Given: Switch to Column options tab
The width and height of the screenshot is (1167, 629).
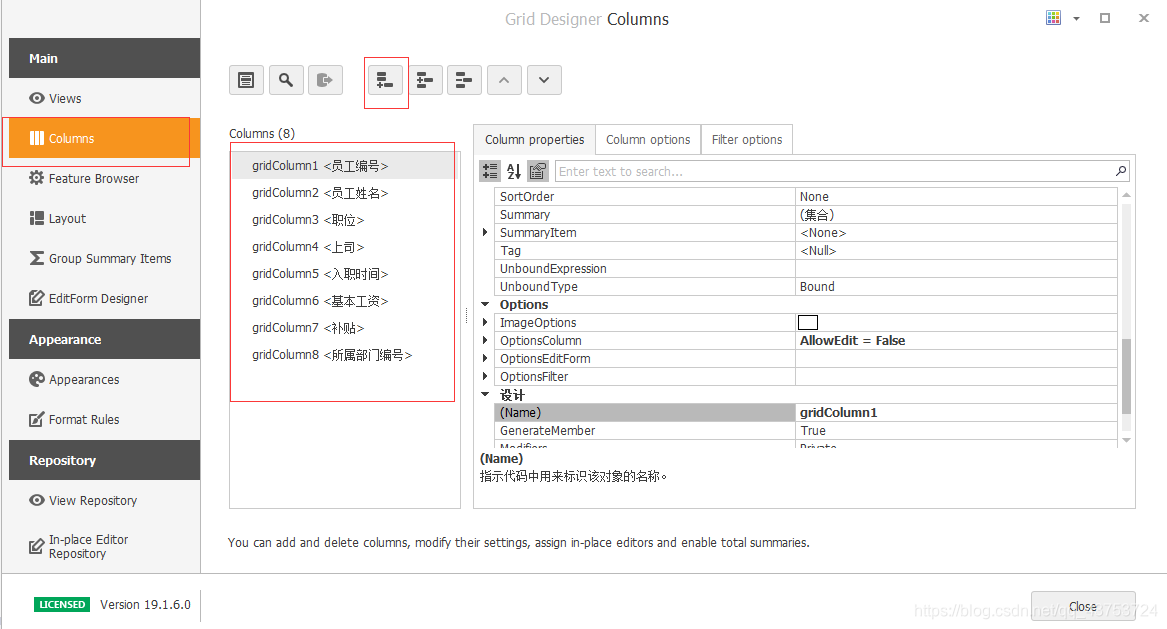Looking at the screenshot, I should pyautogui.click(x=648, y=140).
